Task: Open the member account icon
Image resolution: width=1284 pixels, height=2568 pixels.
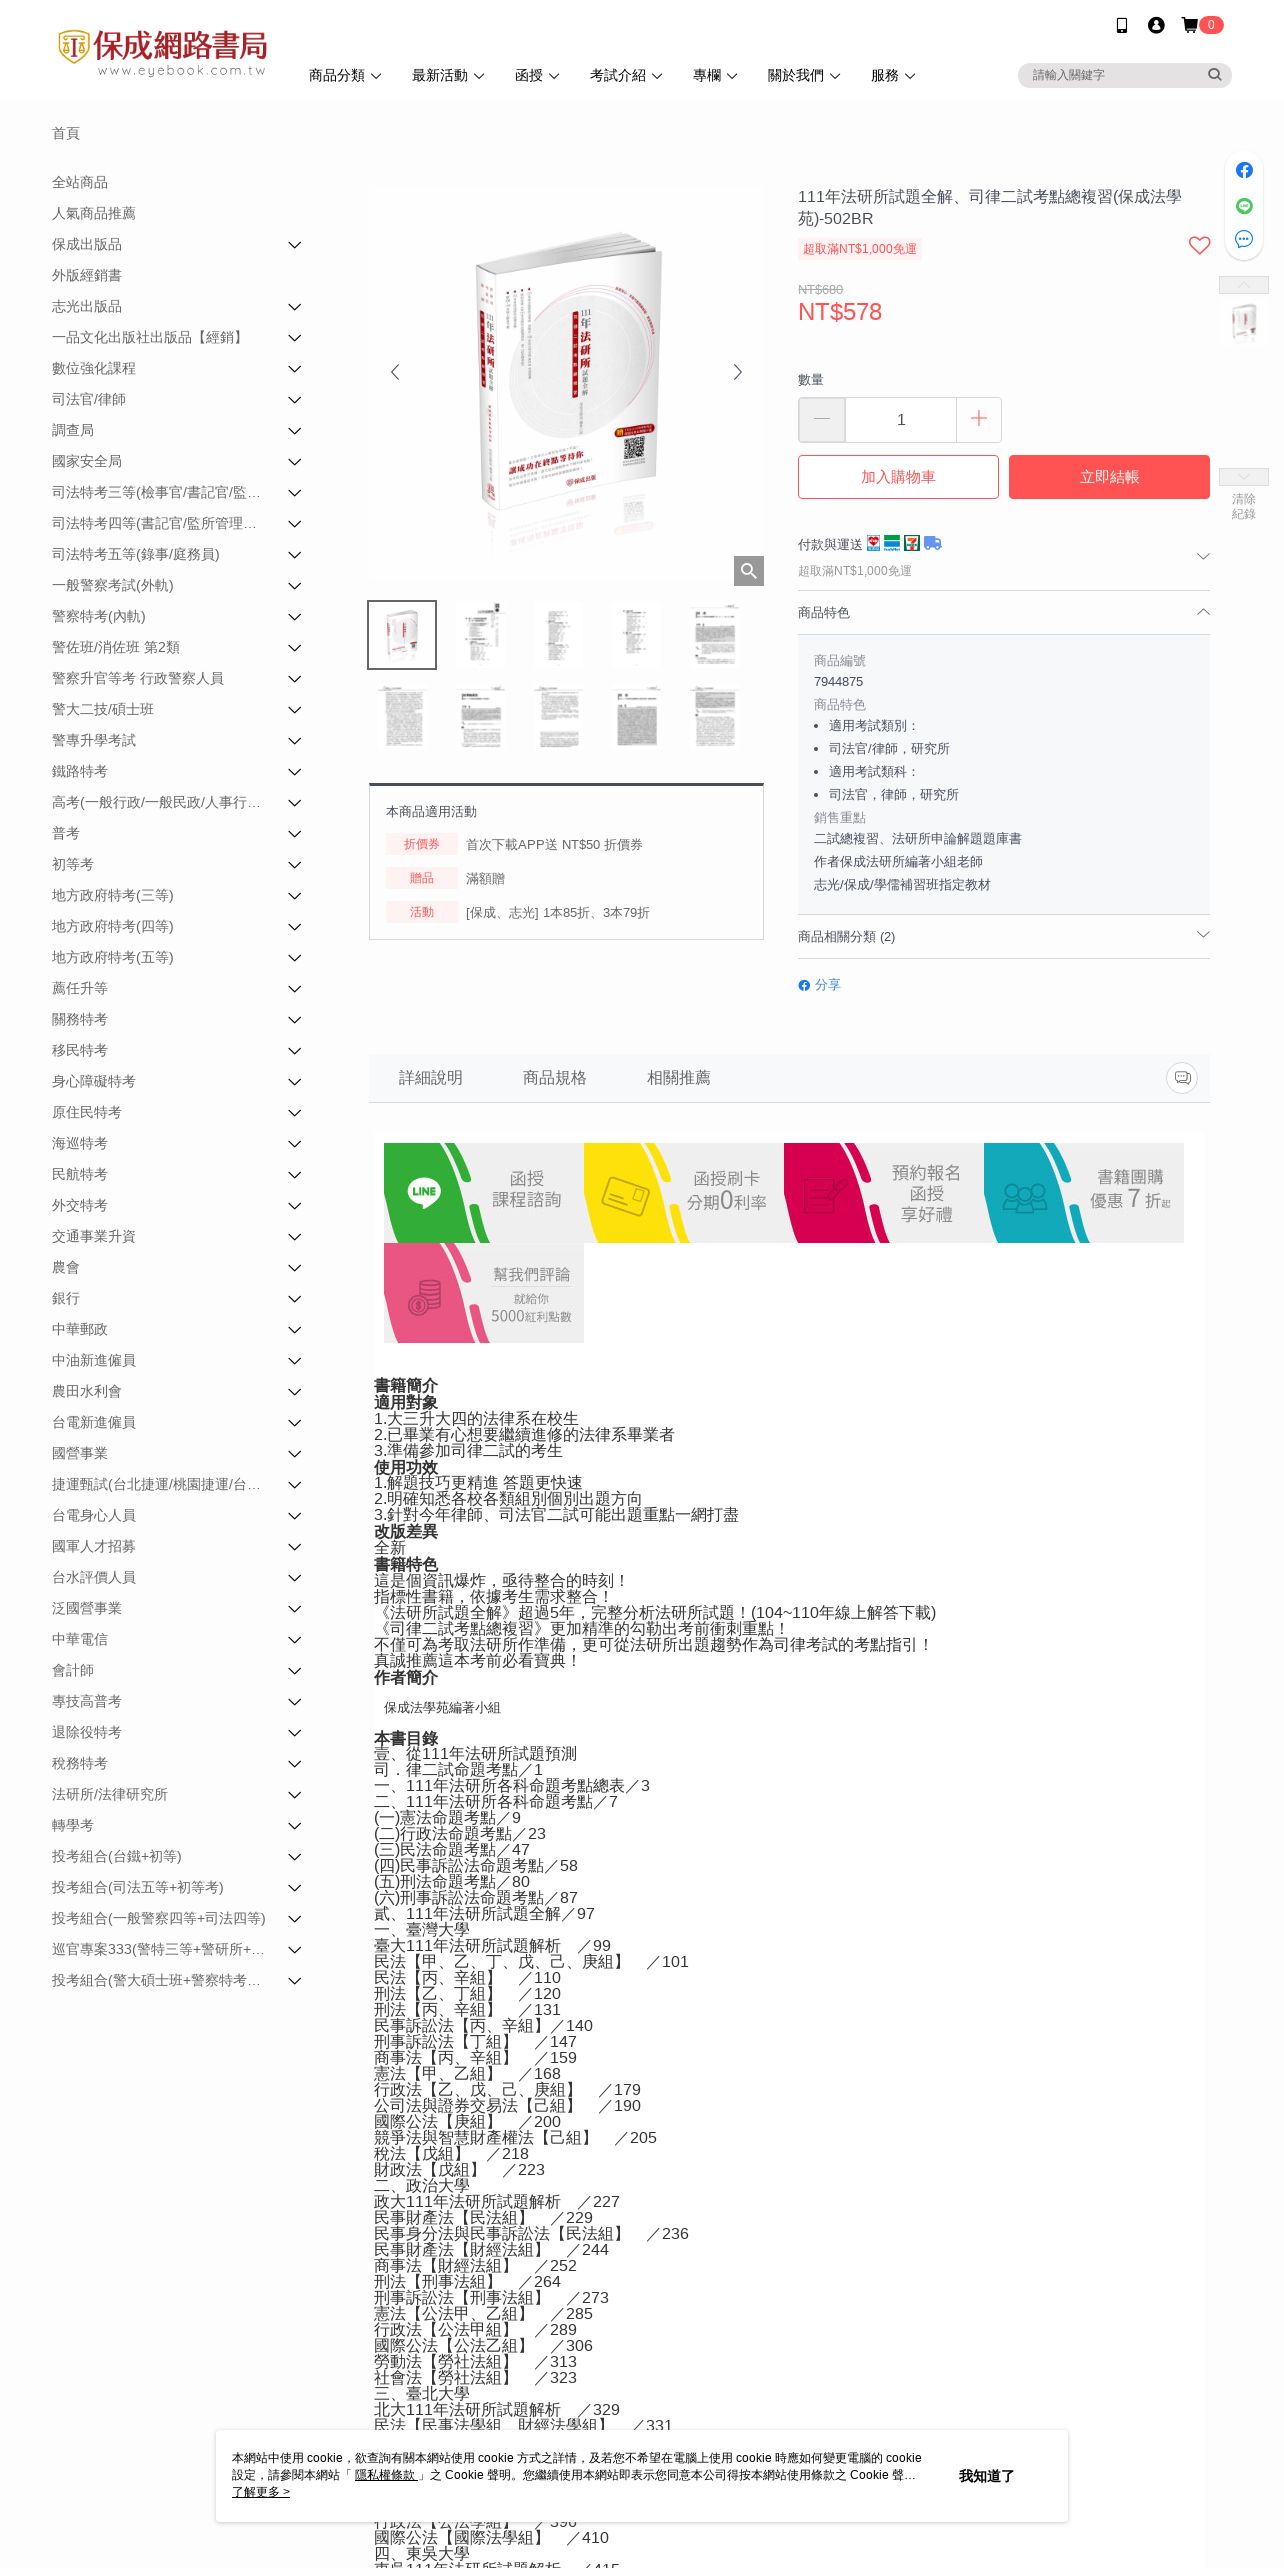Action: click(x=1156, y=25)
